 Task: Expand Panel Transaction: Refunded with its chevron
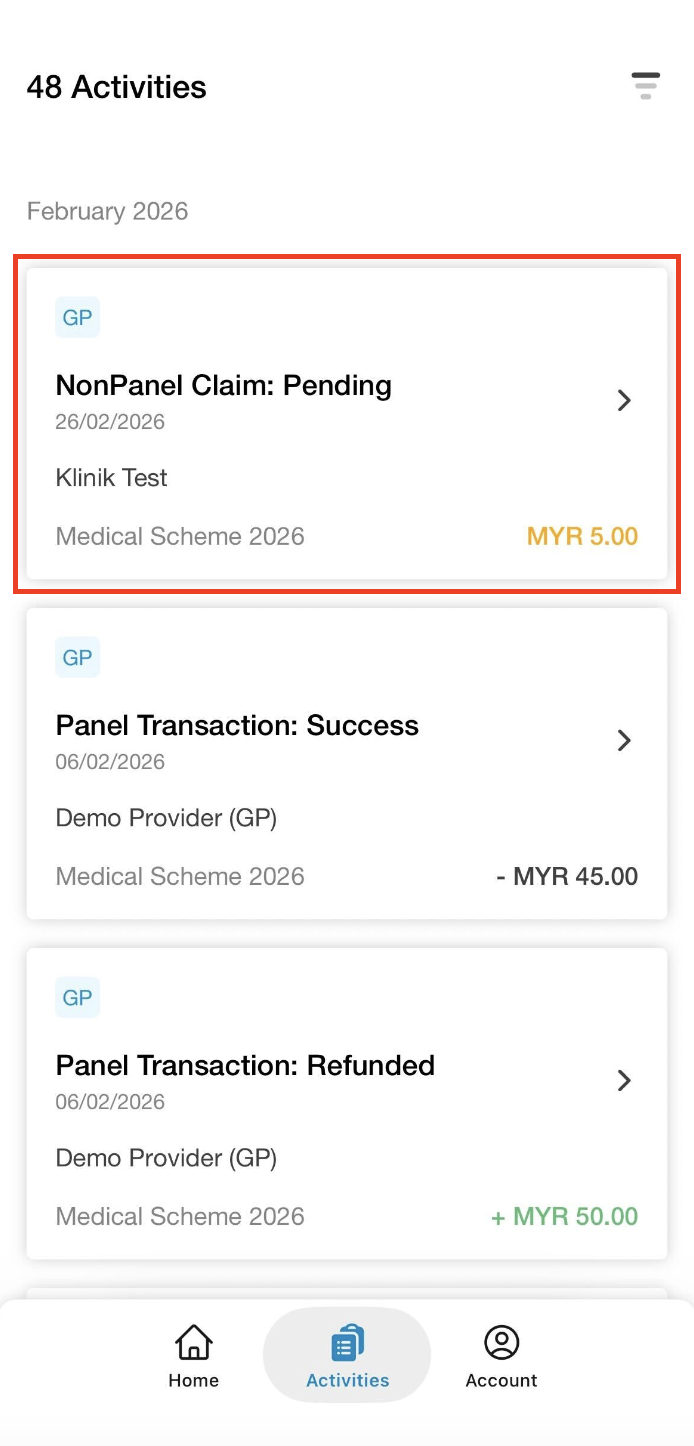click(x=624, y=1080)
